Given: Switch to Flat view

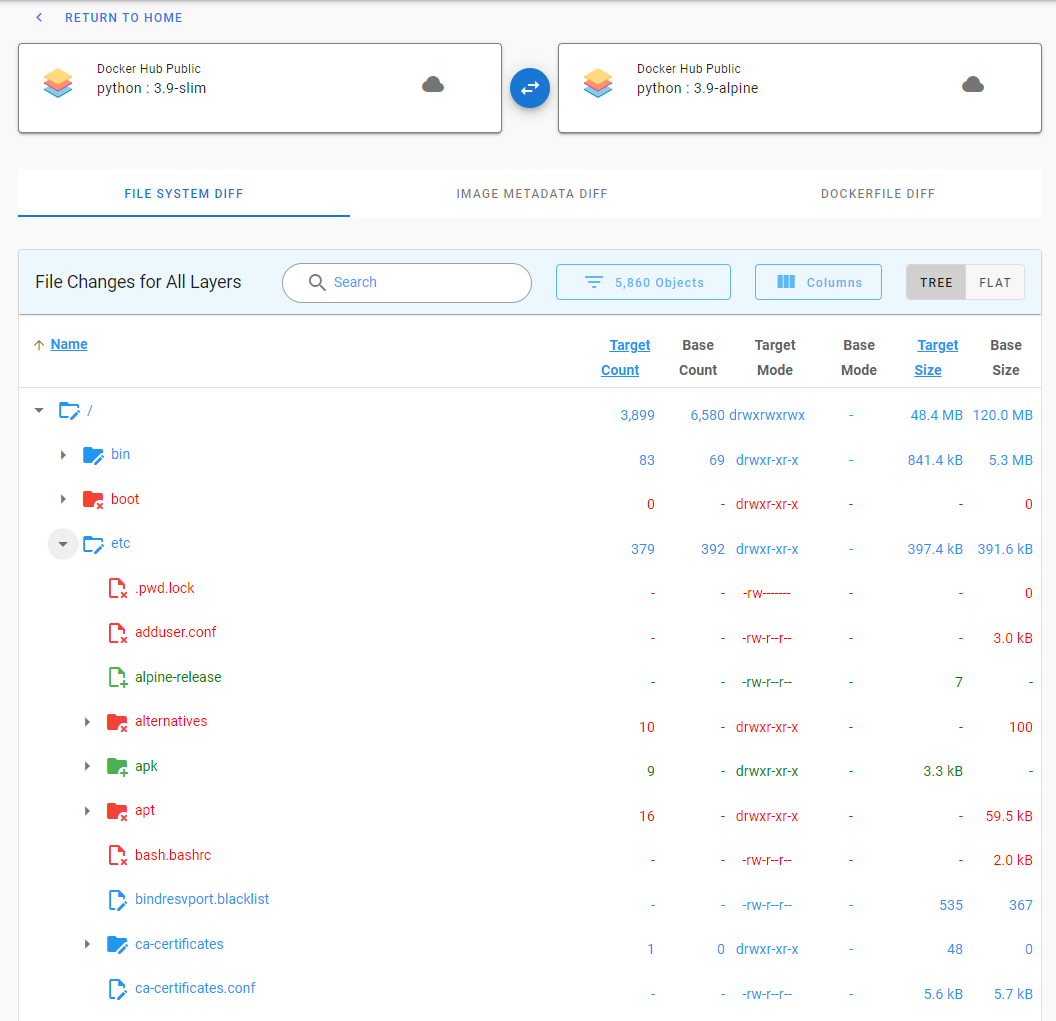Looking at the screenshot, I should click(995, 282).
